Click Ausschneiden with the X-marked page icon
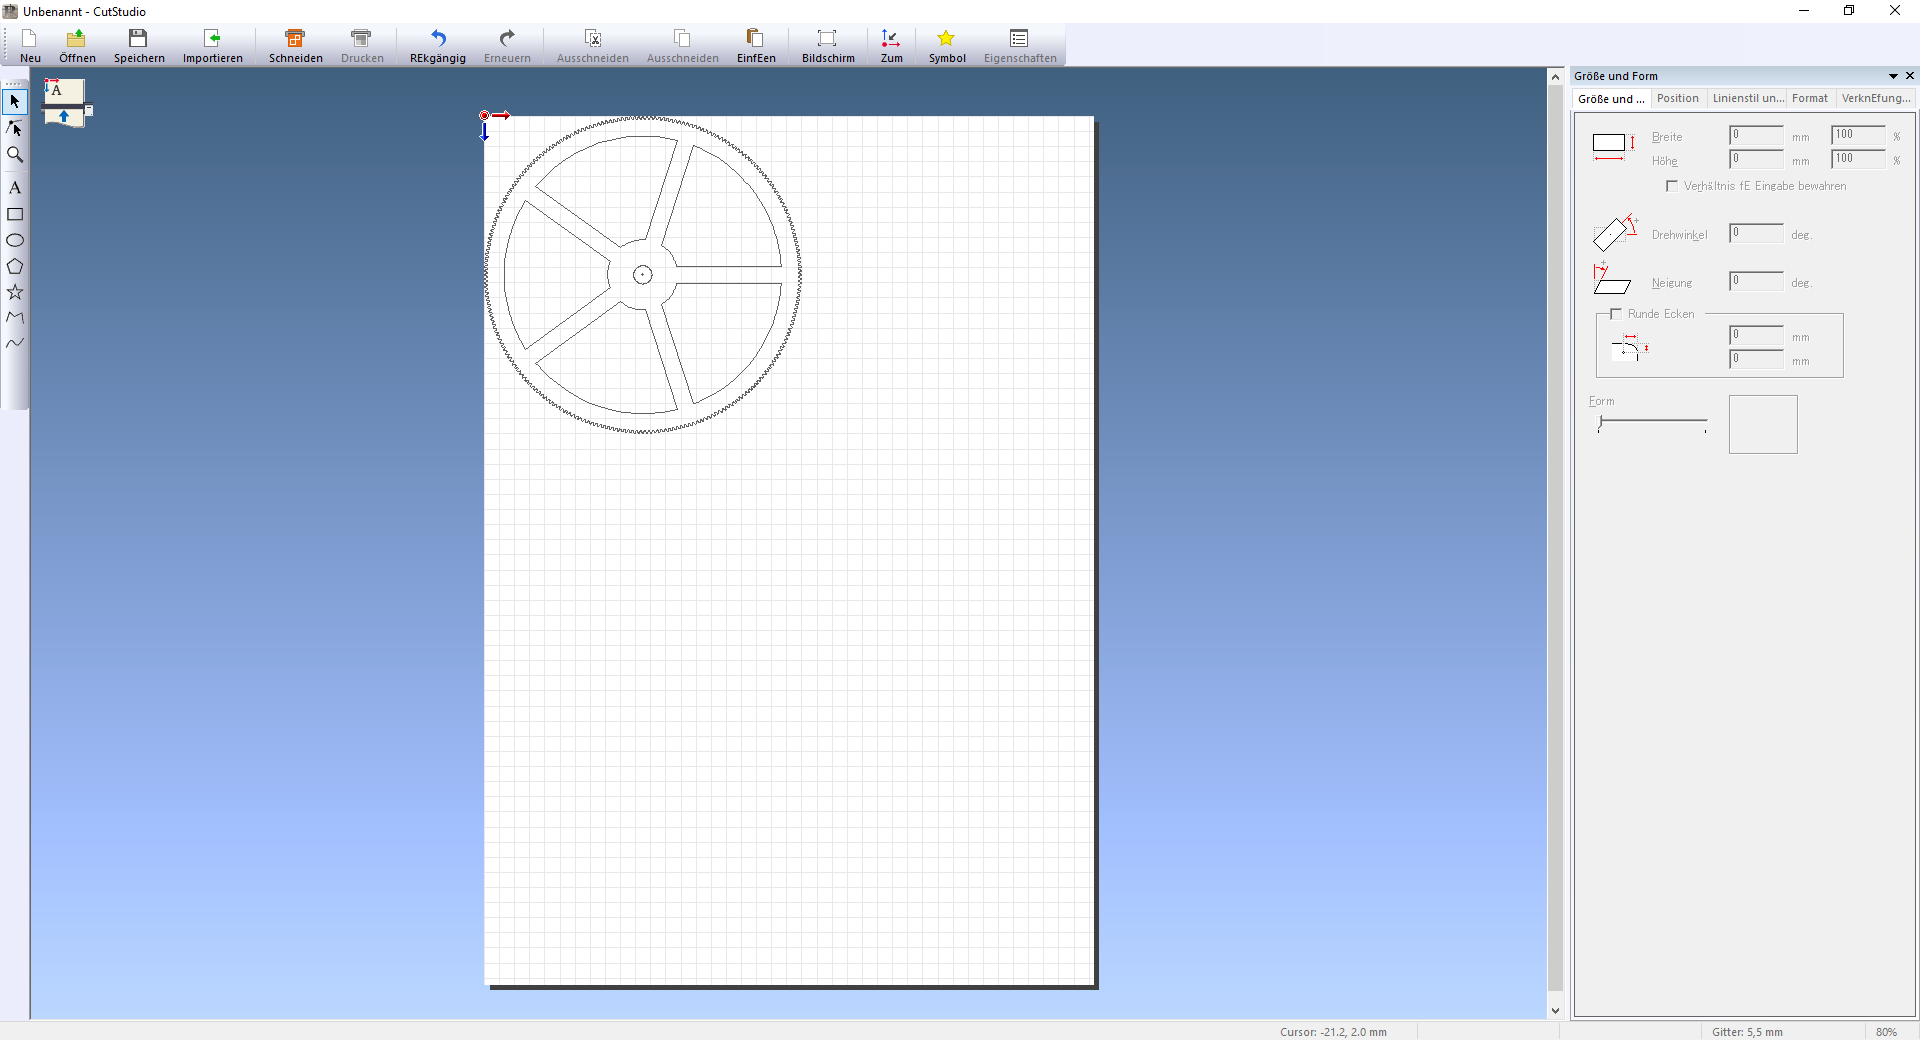The image size is (1920, 1040). point(593,46)
